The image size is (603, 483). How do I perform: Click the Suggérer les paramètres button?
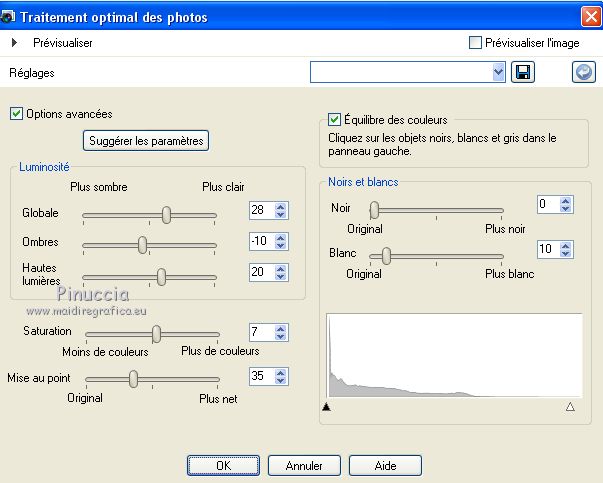pyautogui.click(x=146, y=141)
